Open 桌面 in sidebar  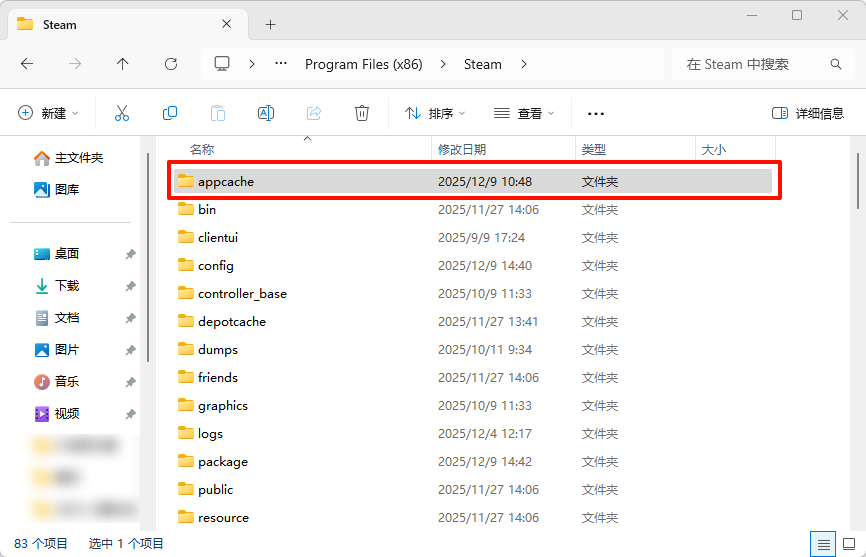click(57, 253)
